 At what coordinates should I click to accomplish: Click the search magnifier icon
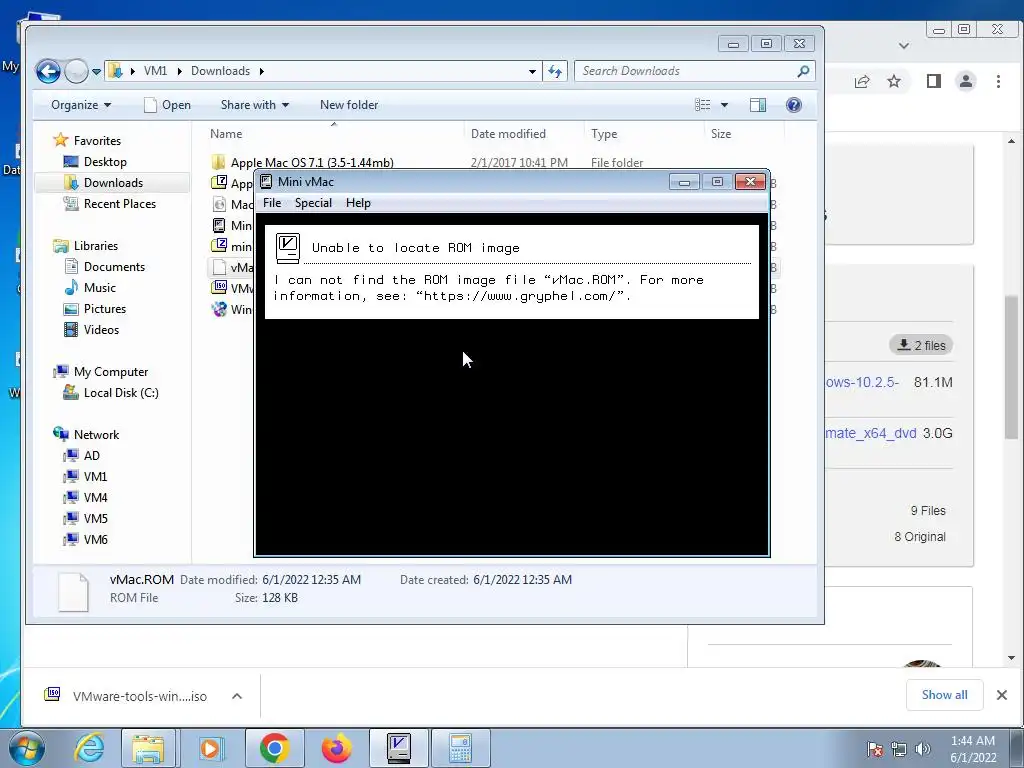[803, 71]
